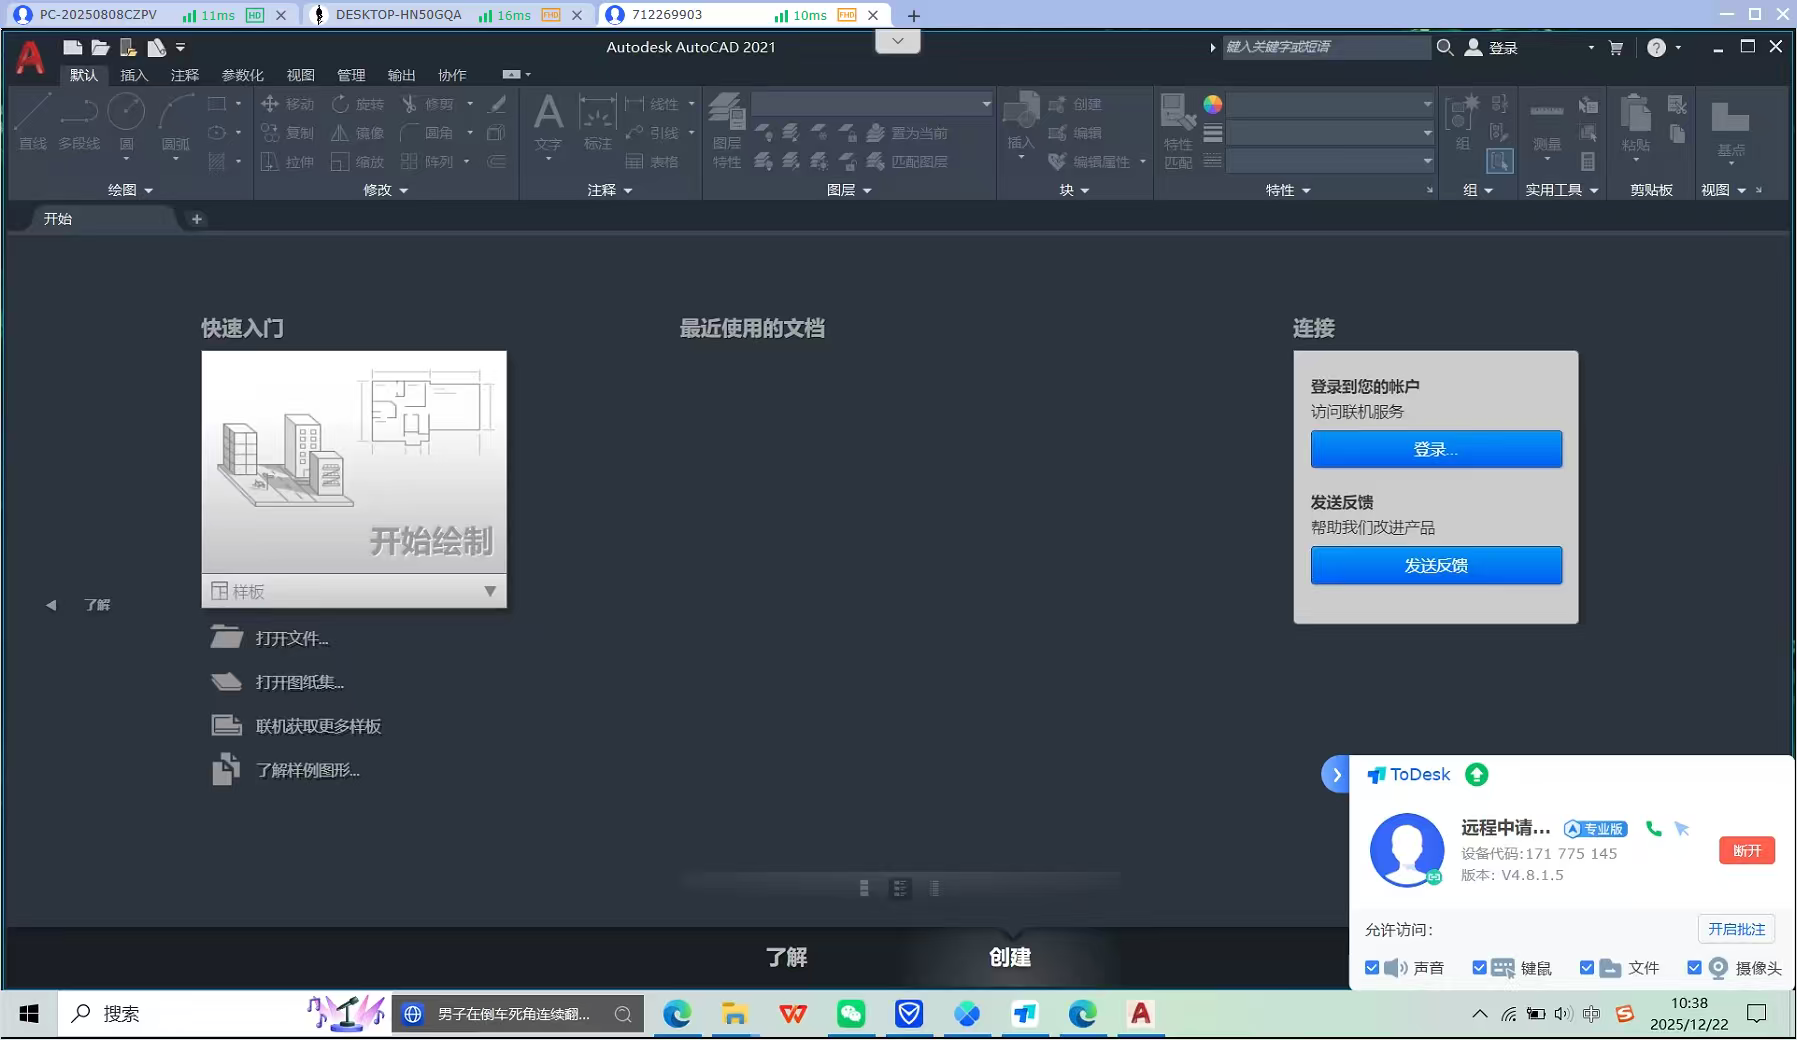This screenshot has width=1797, height=1040.
Task: Click the 登录 sign-in button
Action: point(1434,449)
